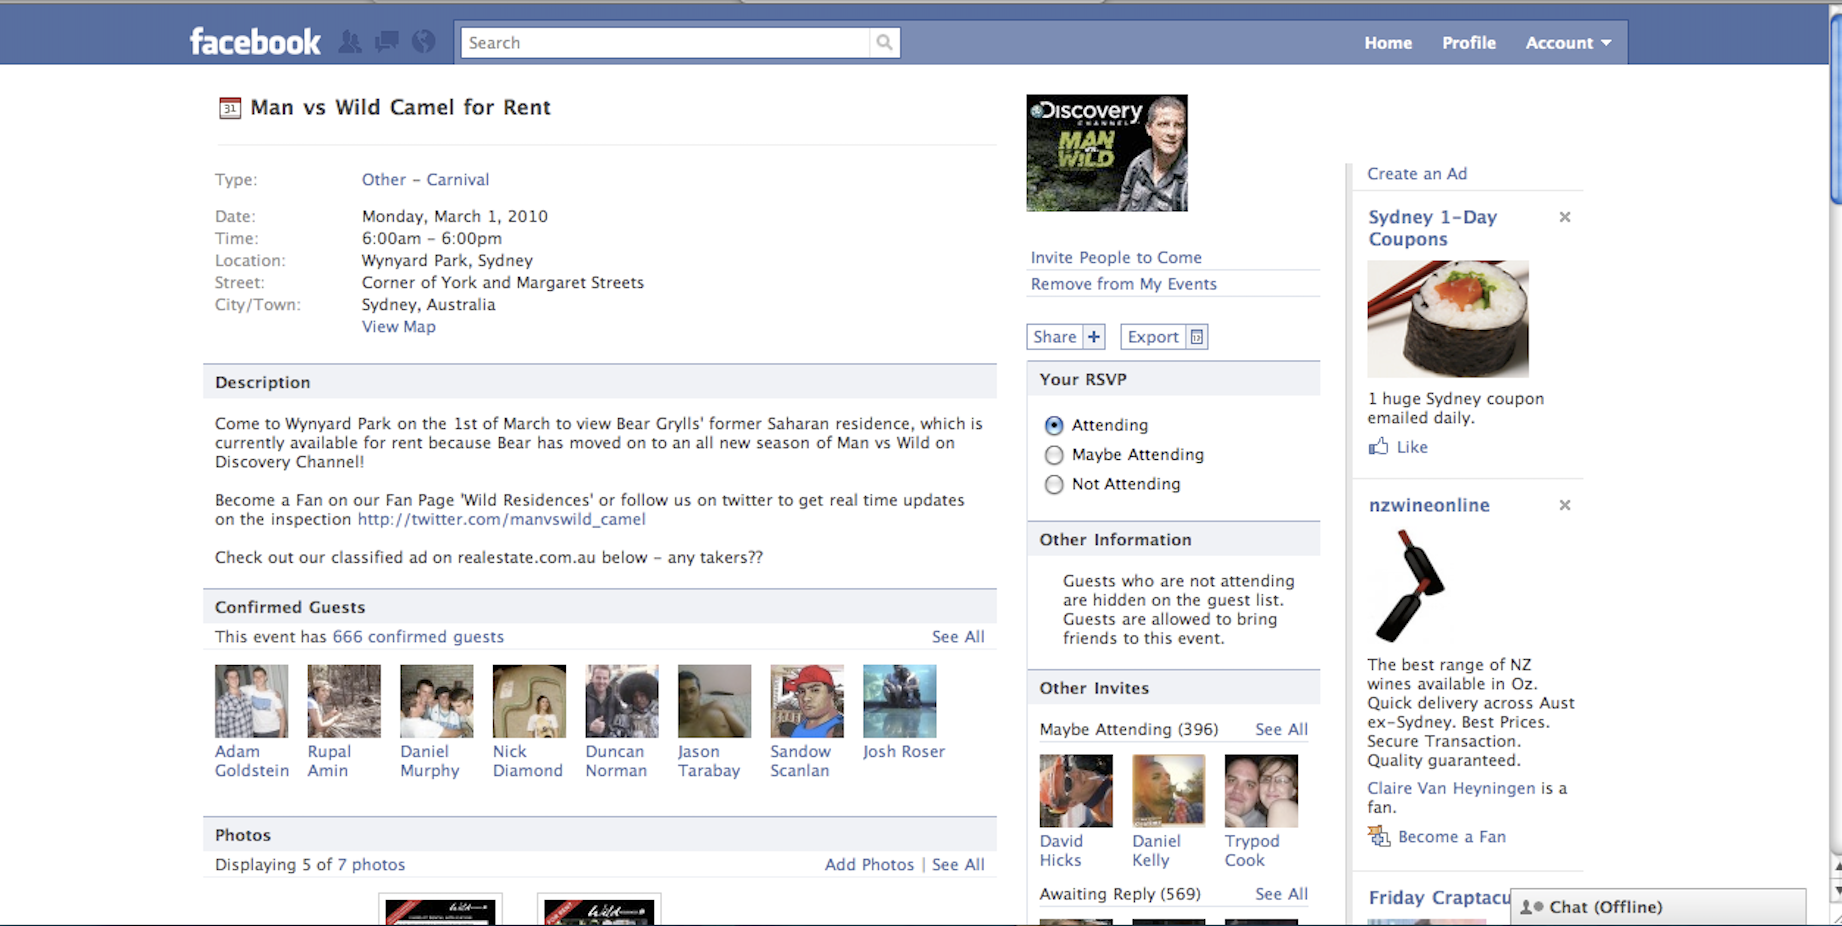Close the nzwineonline ad
This screenshot has width=1842, height=926.
(x=1565, y=505)
